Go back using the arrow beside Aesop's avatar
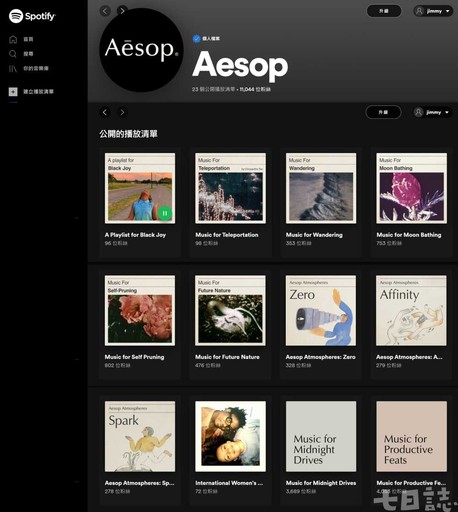The height and width of the screenshot is (512, 458). click(x=105, y=11)
